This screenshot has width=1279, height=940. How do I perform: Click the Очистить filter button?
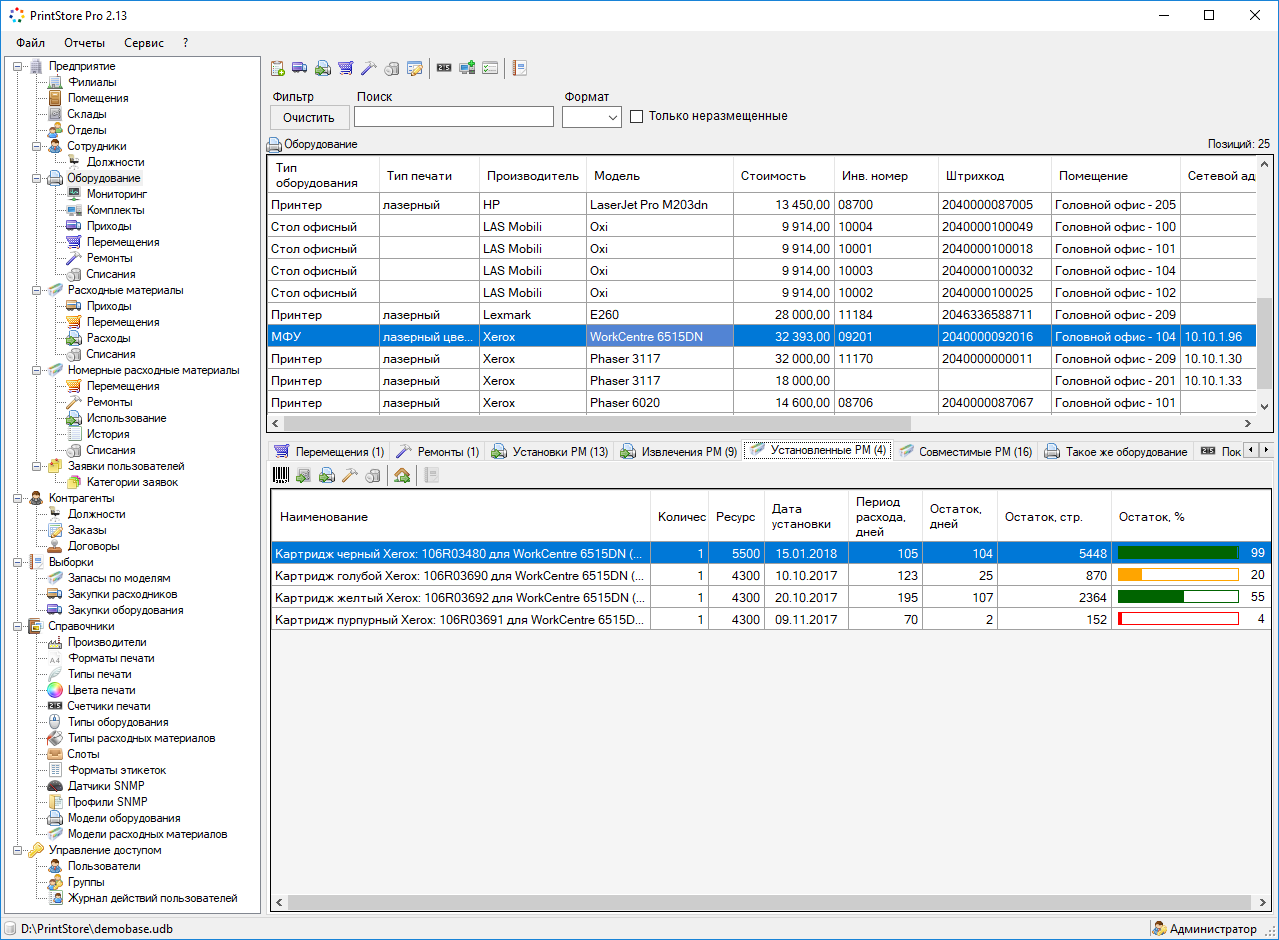pyautogui.click(x=309, y=118)
